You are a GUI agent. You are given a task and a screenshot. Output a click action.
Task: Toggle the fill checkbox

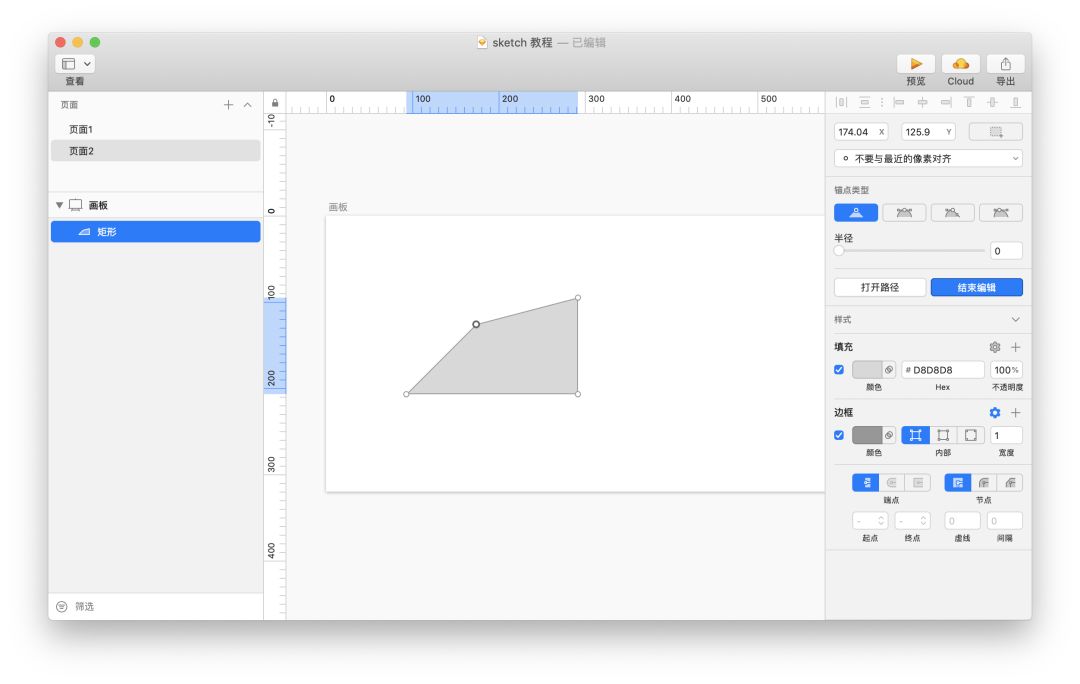(x=839, y=370)
